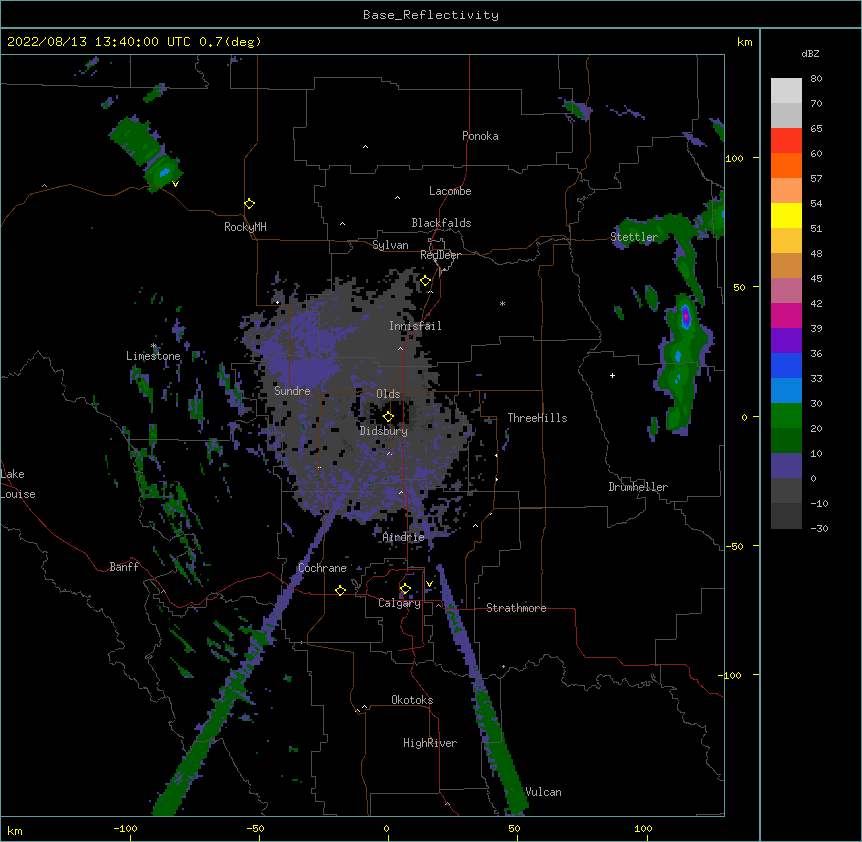Image resolution: width=862 pixels, height=842 pixels.
Task: Click the Lake Louise label
Action: (x=18, y=484)
